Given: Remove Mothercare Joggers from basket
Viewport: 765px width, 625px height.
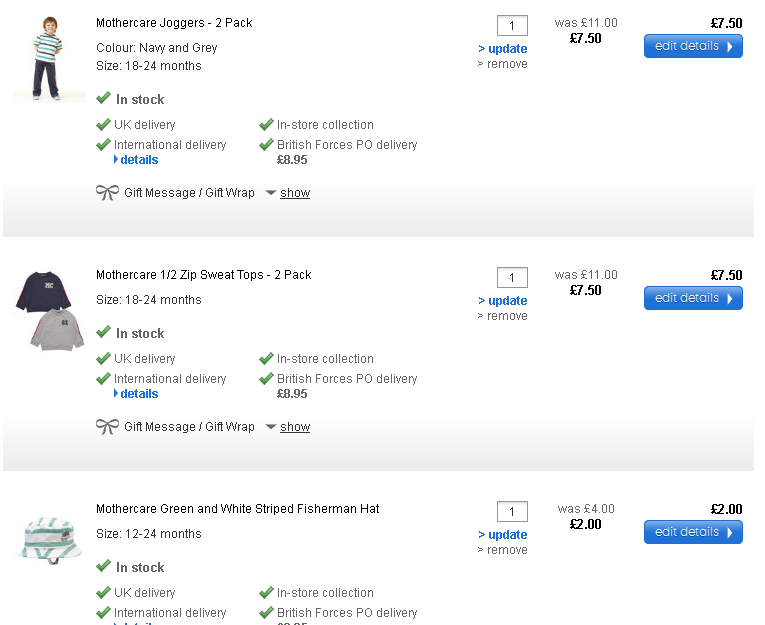Looking at the screenshot, I should click(506, 64).
